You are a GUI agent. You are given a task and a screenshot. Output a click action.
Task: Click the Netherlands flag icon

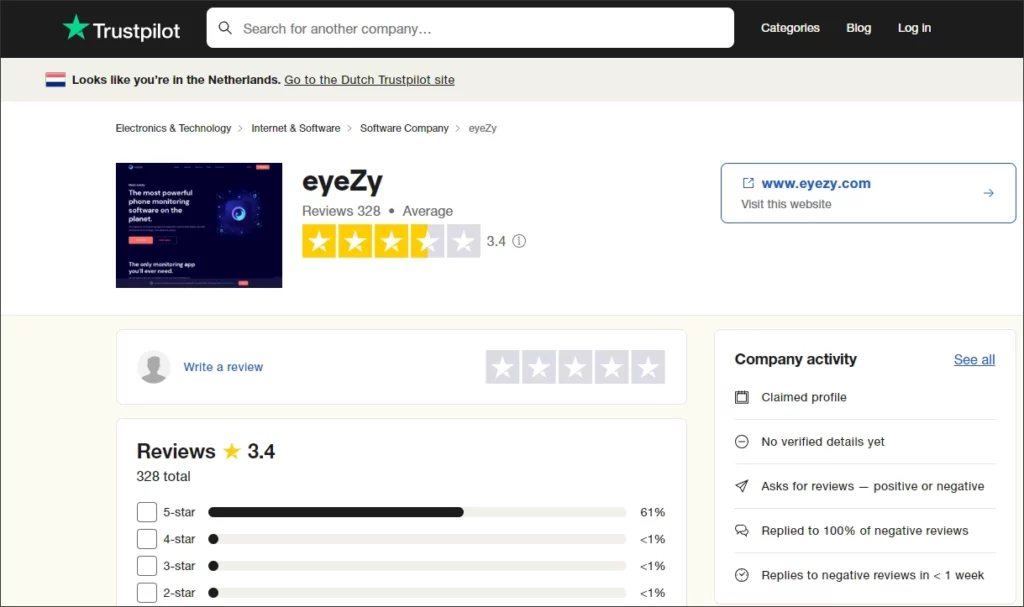(x=56, y=80)
